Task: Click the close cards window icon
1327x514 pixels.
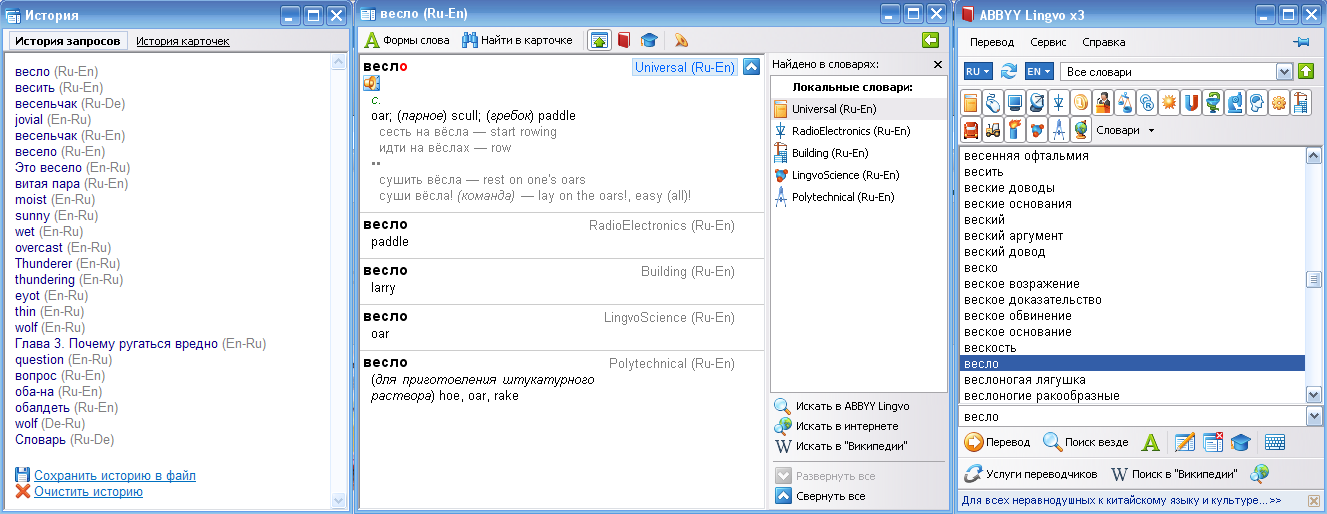Action: pyautogui.click(x=1213, y=442)
